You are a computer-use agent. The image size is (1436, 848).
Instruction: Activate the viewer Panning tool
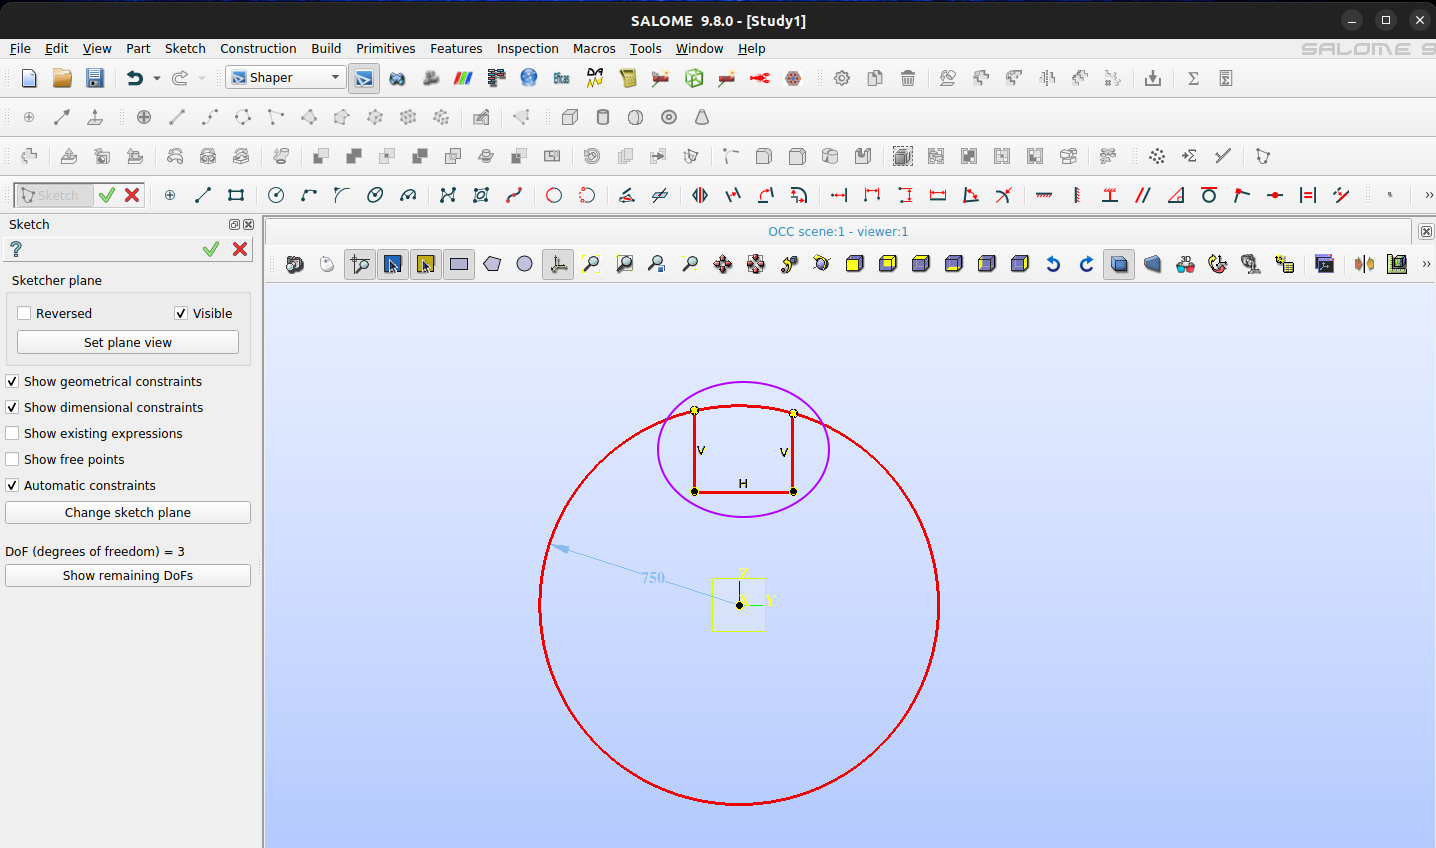723,264
